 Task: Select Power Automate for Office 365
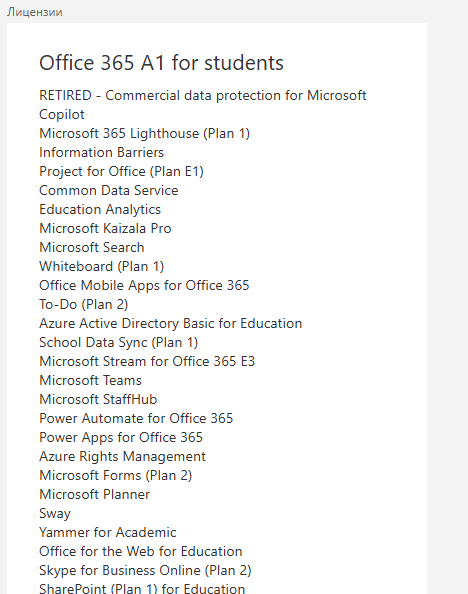pyautogui.click(x=136, y=418)
